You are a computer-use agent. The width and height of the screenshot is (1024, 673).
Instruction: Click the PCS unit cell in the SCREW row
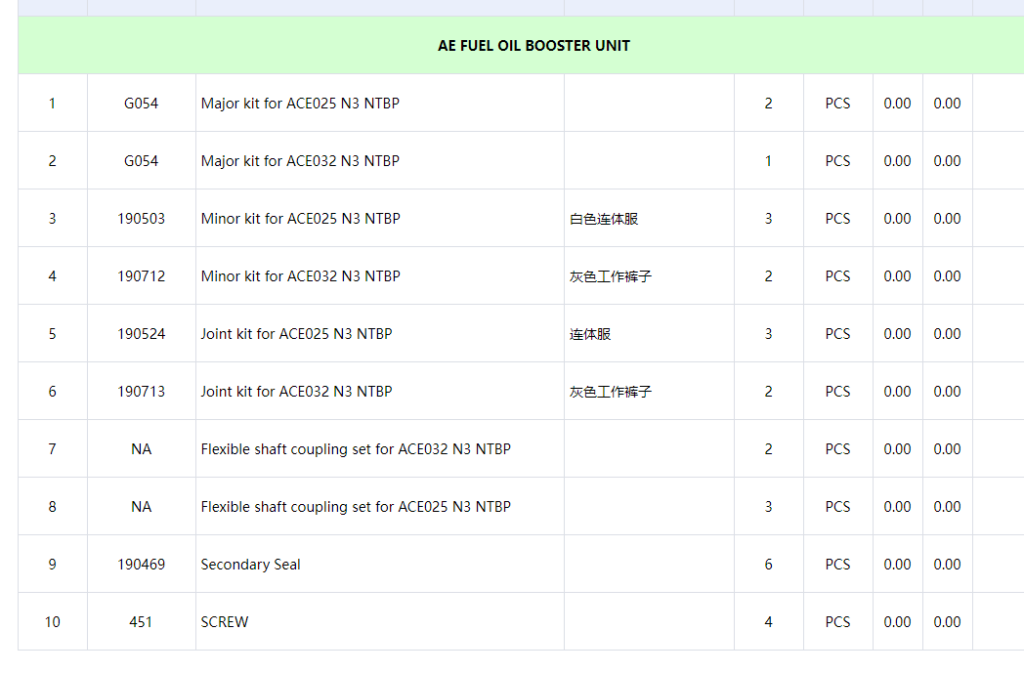tap(838, 622)
